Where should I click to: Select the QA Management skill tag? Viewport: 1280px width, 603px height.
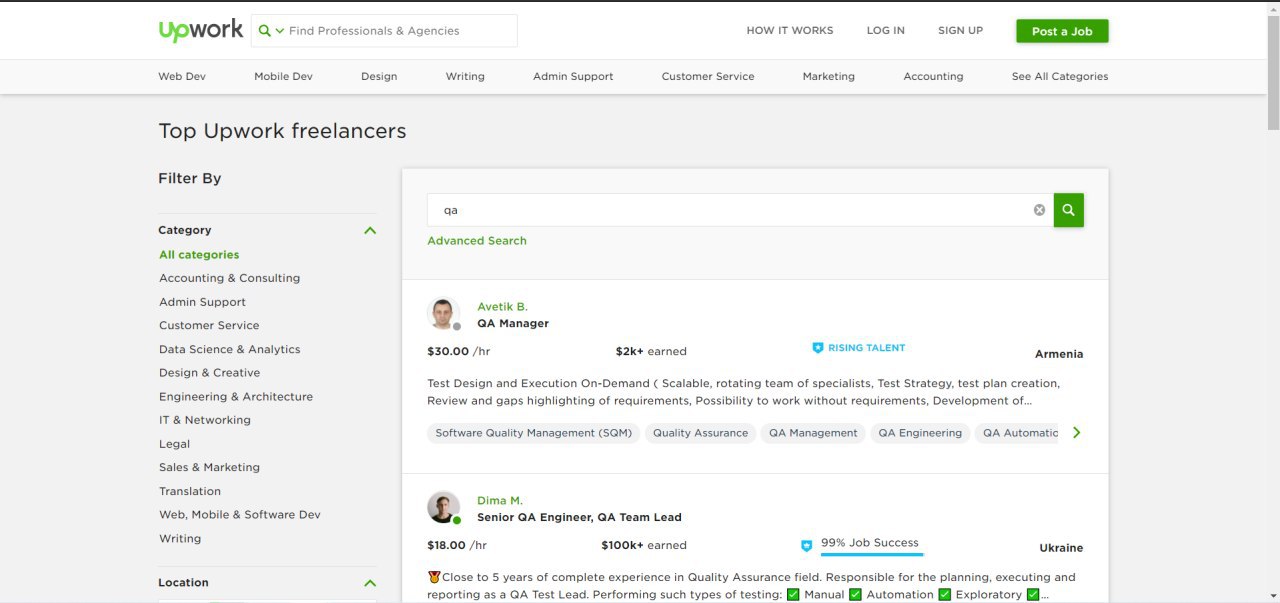tap(813, 433)
